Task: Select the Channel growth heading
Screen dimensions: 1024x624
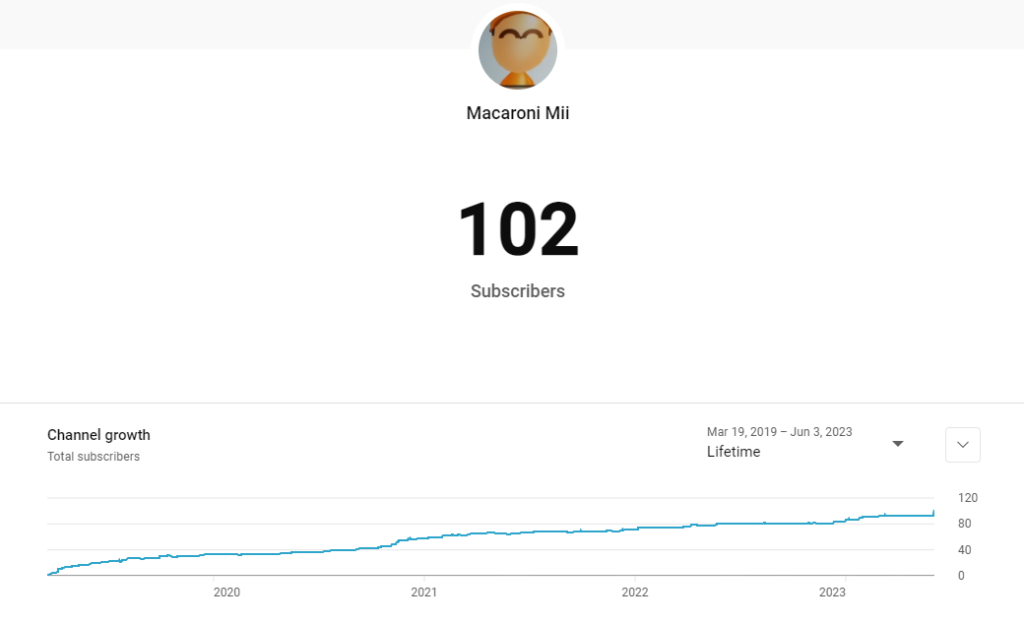Action: coord(98,435)
